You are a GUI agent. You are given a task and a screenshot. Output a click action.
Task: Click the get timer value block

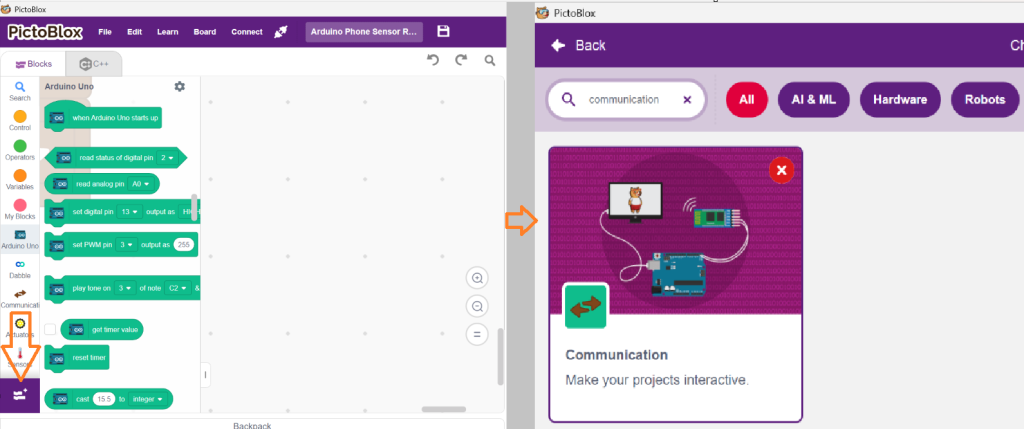[x=102, y=330]
